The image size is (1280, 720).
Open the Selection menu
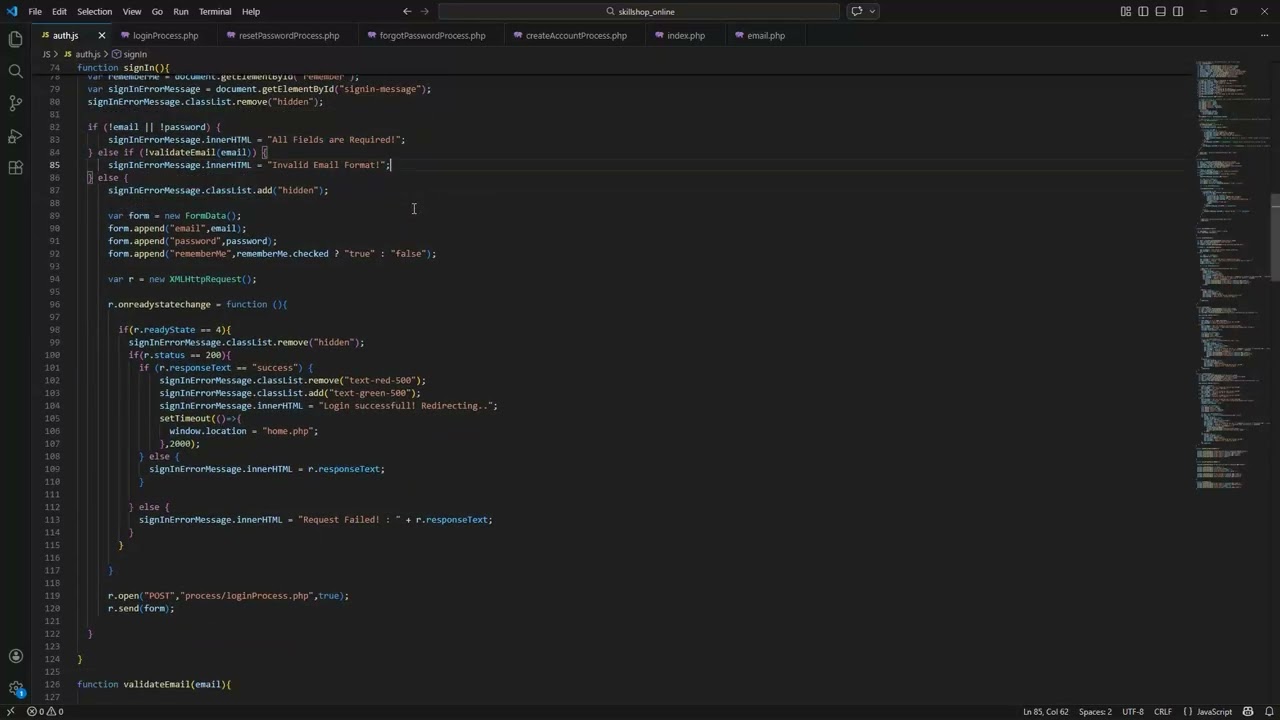[94, 11]
